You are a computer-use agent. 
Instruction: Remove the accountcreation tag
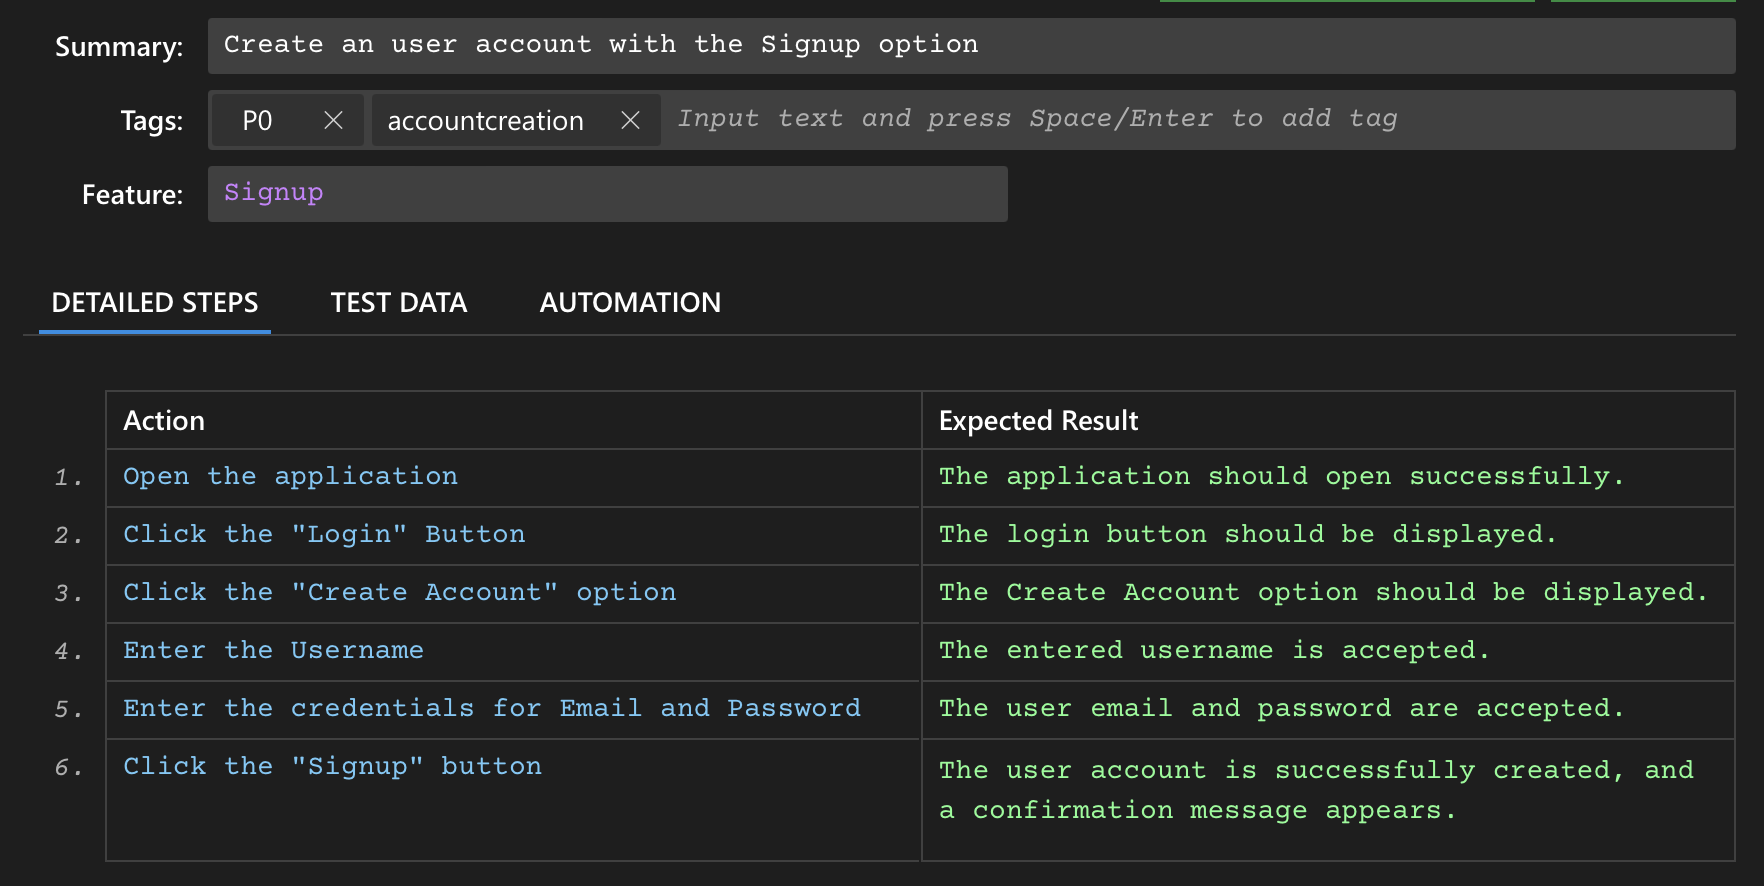(630, 121)
